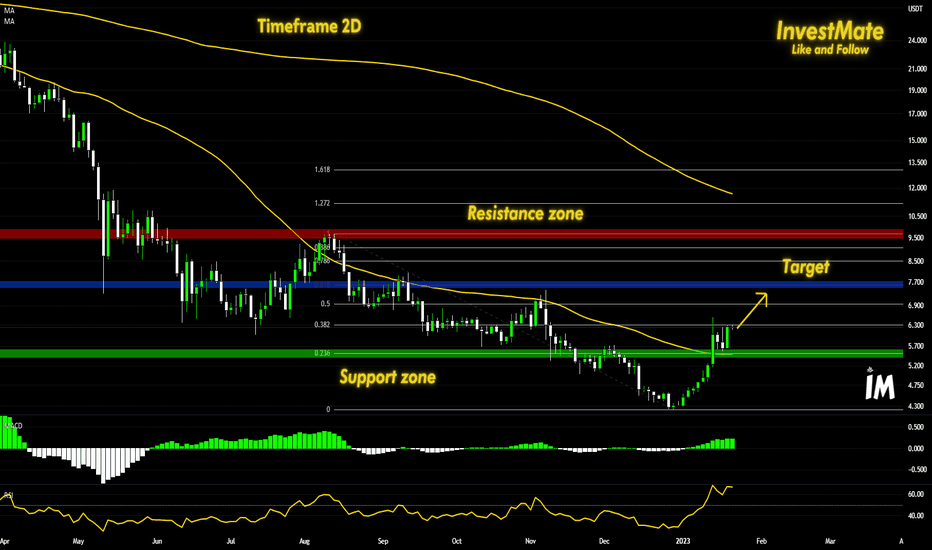This screenshot has width=932, height=550.
Task: Select the green support zone band
Action: click(x=451, y=353)
